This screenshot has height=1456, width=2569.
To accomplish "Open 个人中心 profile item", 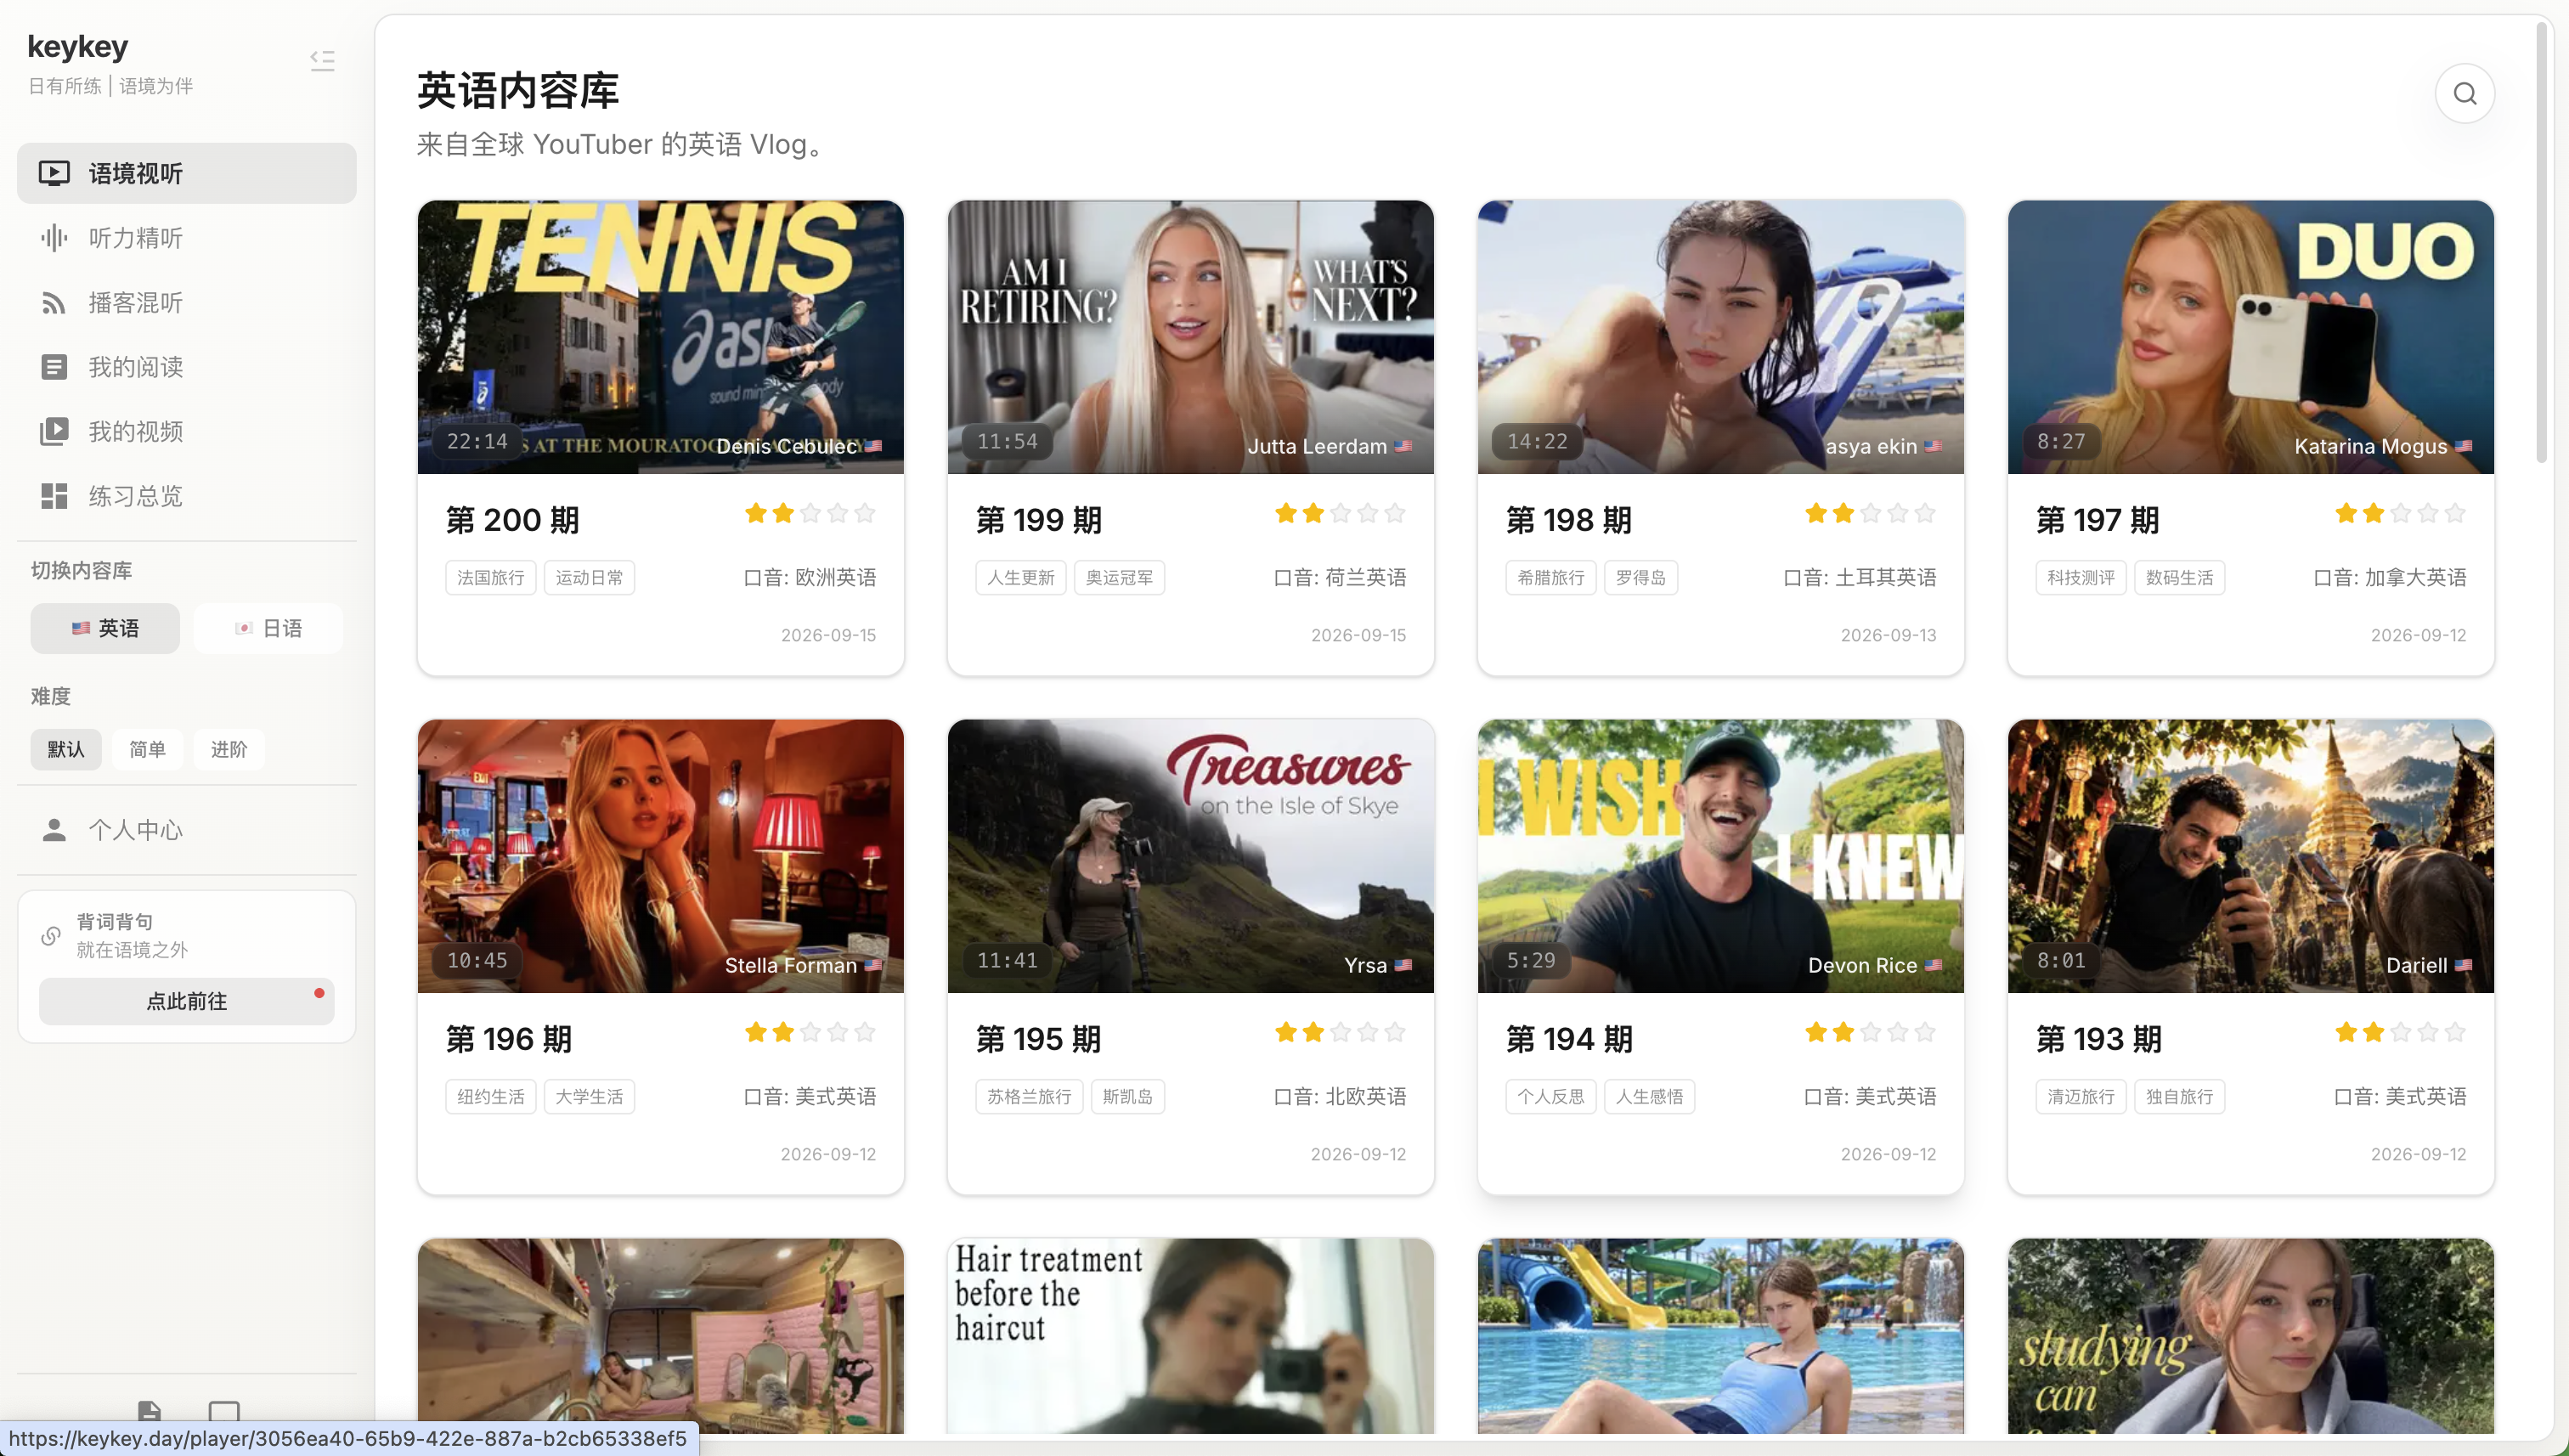I will [186, 830].
